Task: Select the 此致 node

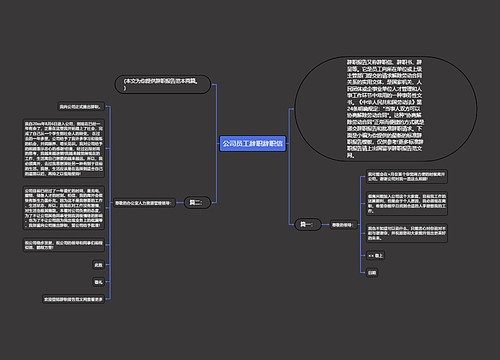Action: tap(98, 265)
